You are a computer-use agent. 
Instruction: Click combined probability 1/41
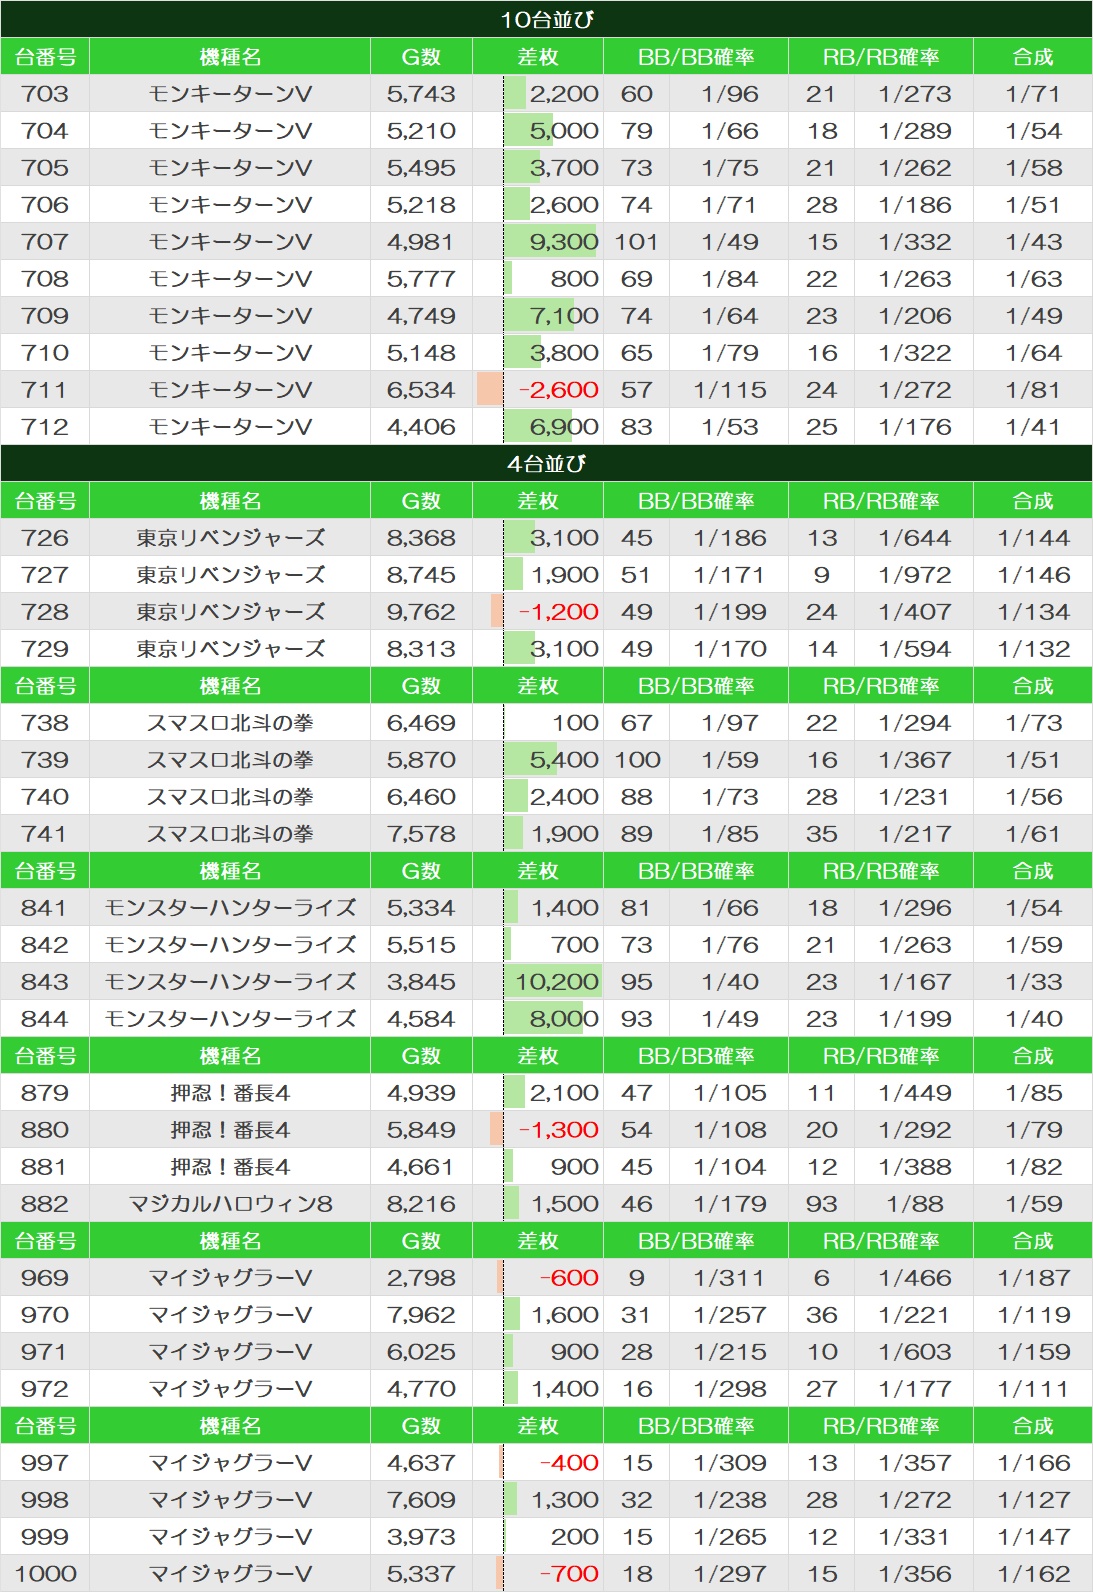pos(1033,427)
